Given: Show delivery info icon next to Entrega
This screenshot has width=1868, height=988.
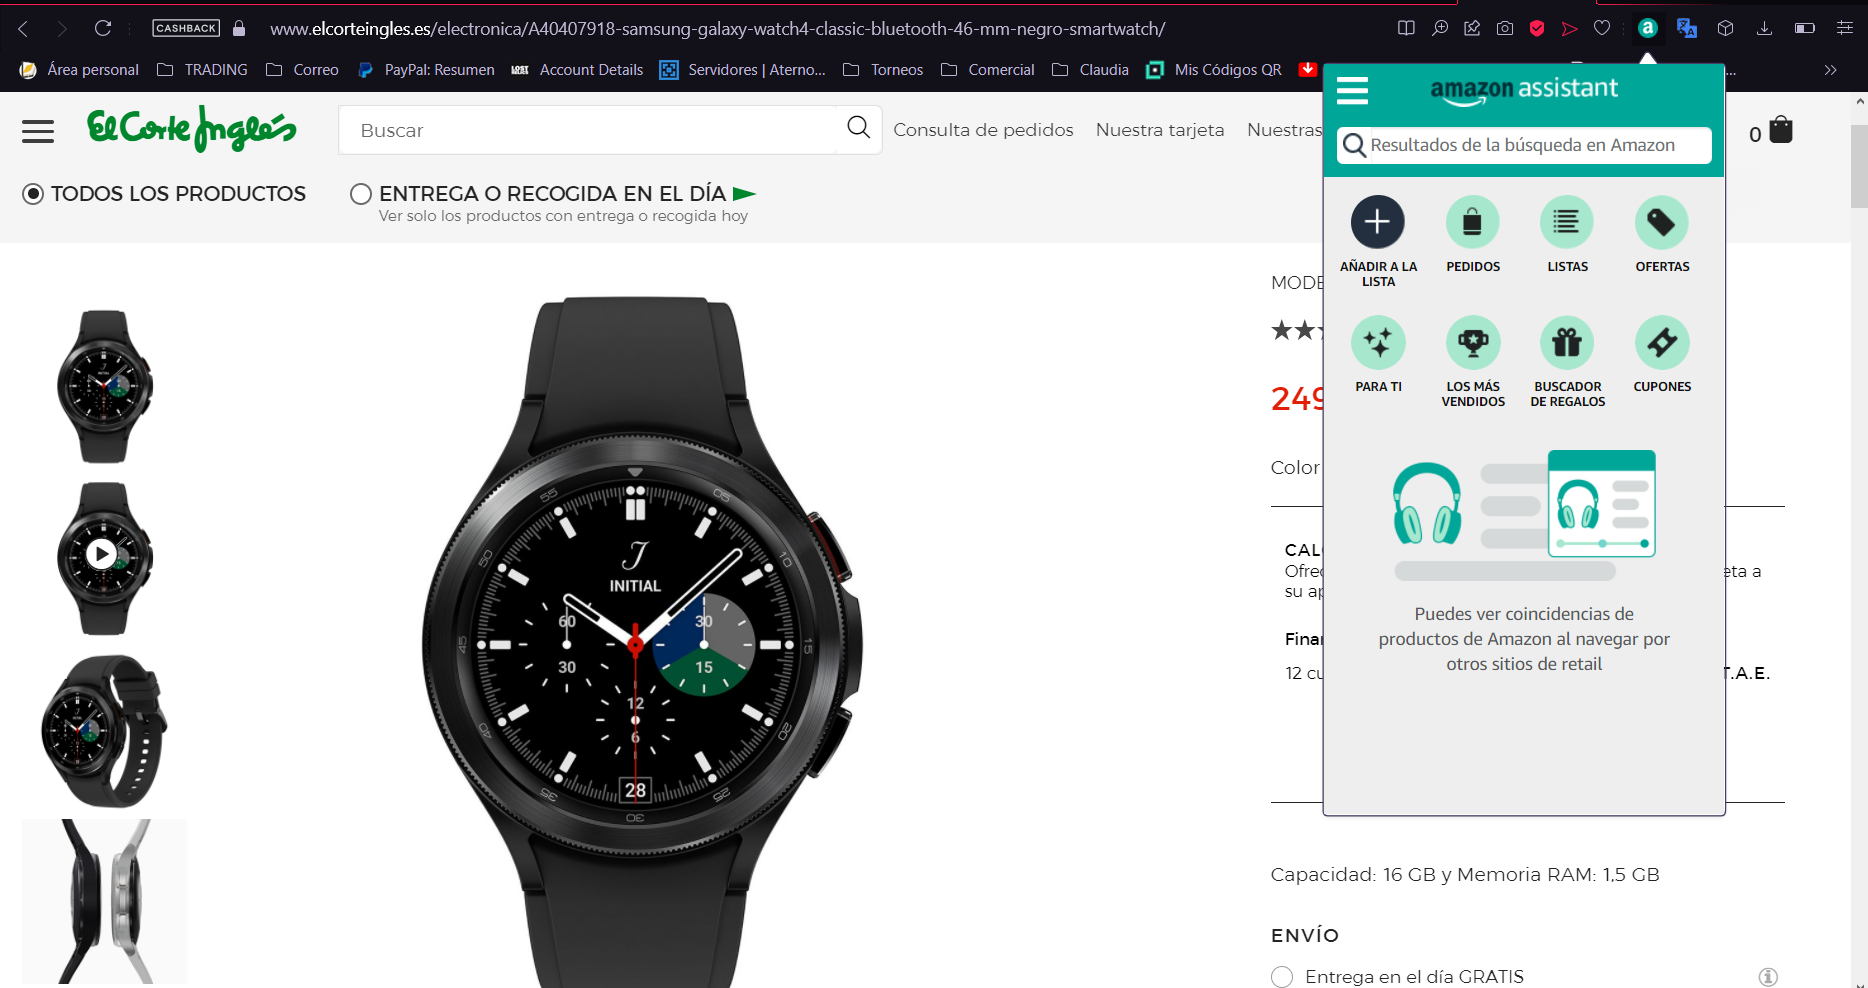Looking at the screenshot, I should click(1768, 977).
